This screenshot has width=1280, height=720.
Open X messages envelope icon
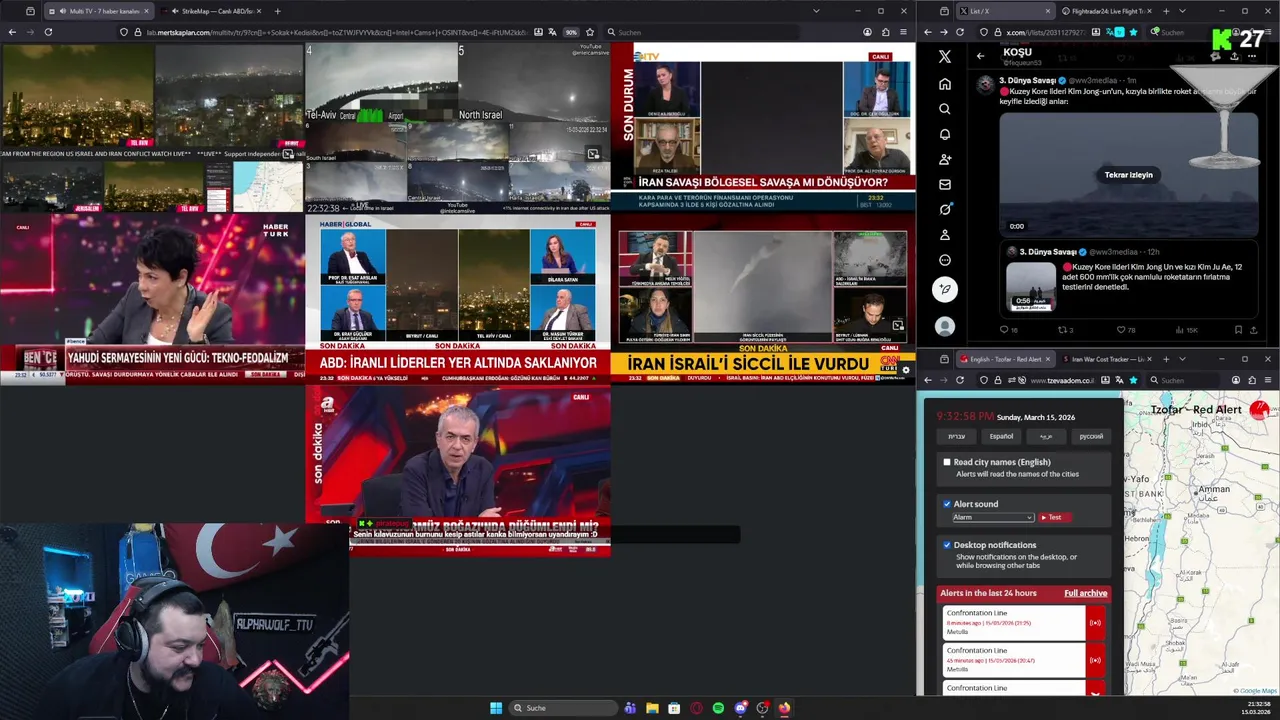coord(945,184)
